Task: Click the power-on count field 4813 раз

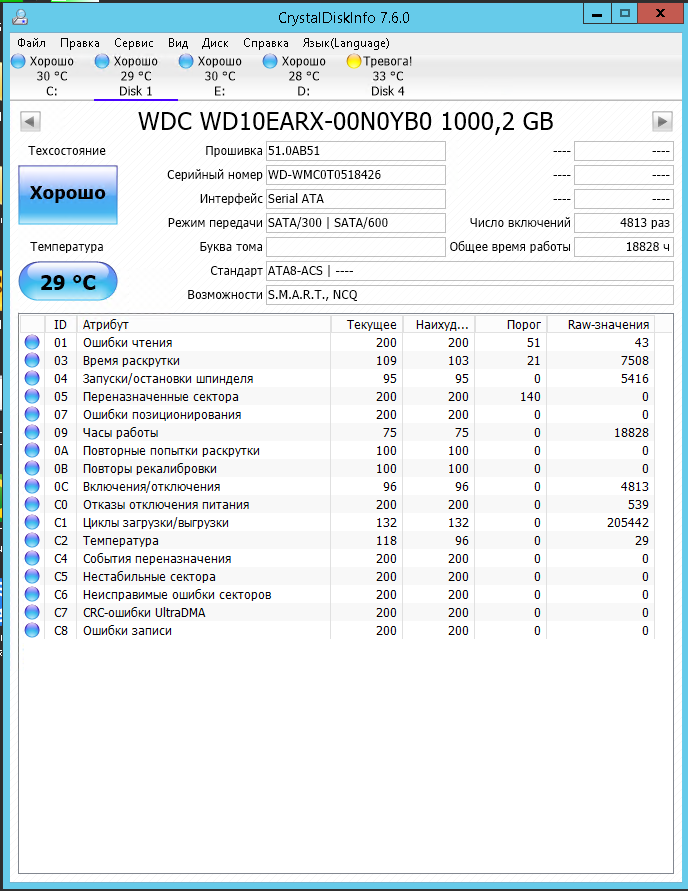Action: [x=624, y=223]
